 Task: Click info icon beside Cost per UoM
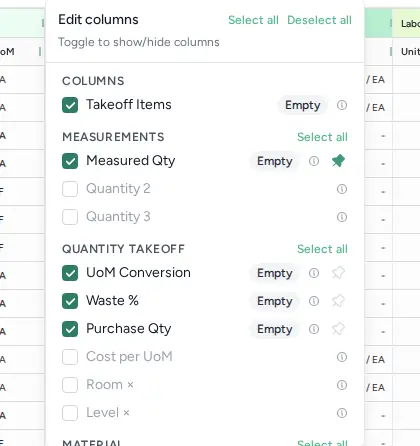point(342,357)
